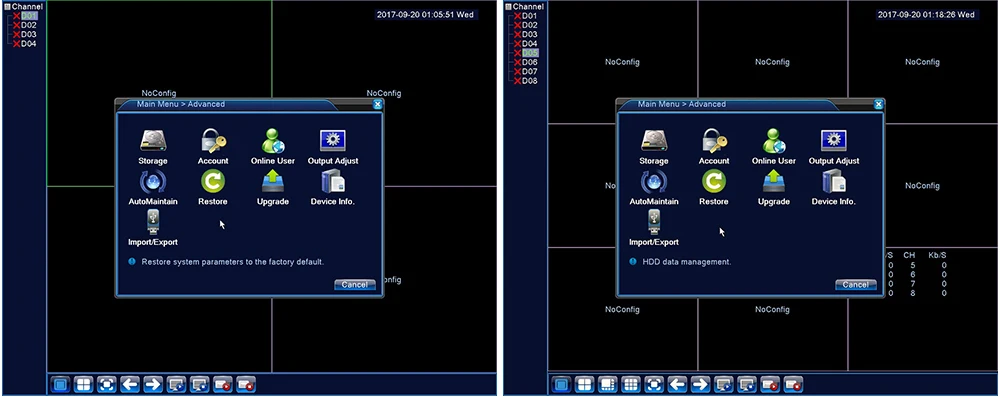Open Online User in the right Advanced menu
1000x397 pixels.
pos(774,147)
